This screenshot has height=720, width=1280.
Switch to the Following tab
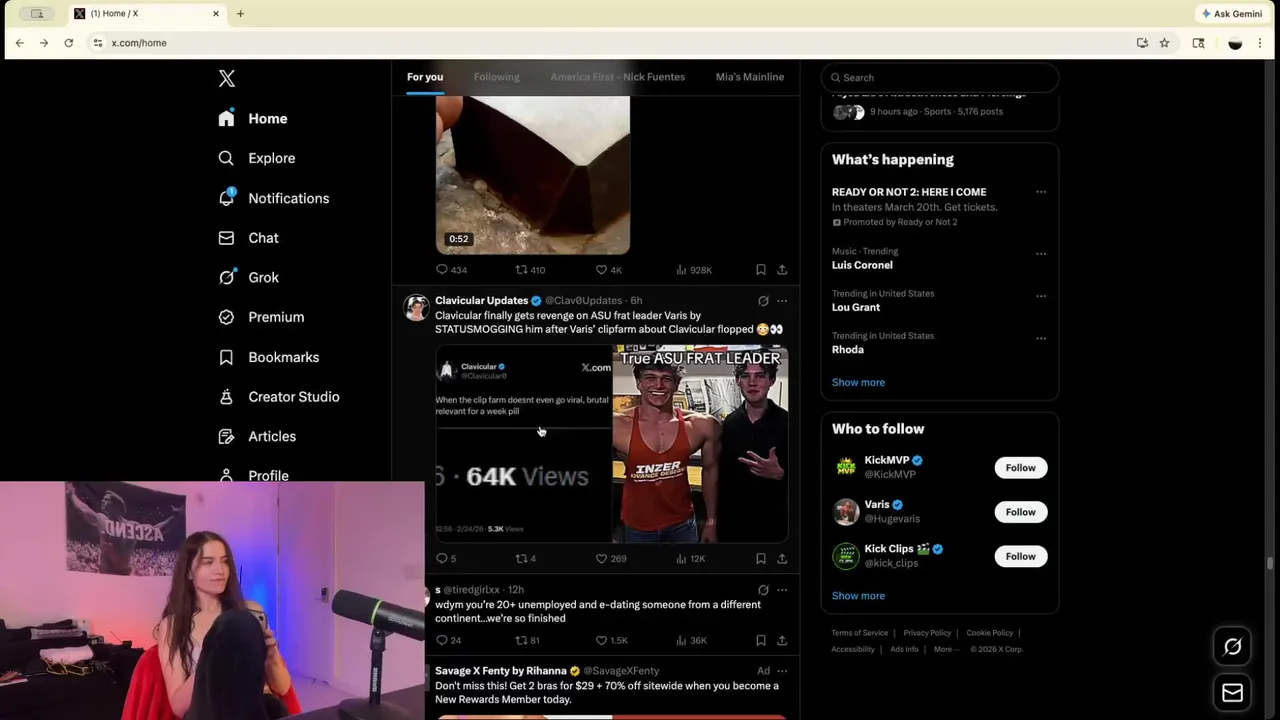(496, 77)
